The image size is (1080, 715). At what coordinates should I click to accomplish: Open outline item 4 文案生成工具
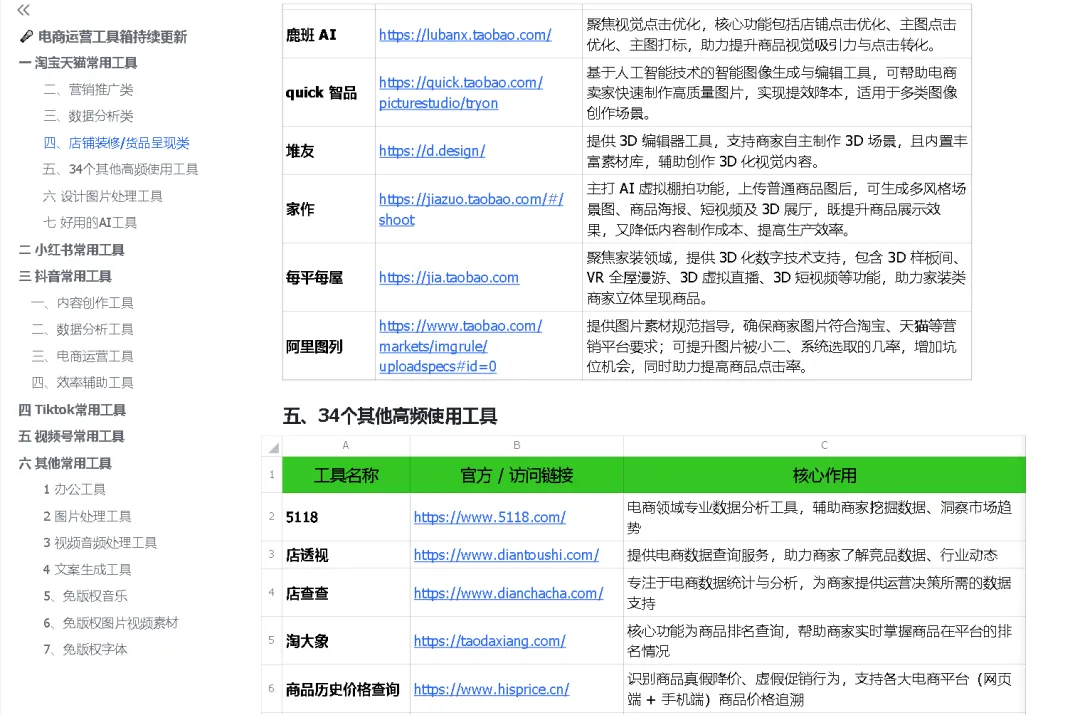point(87,569)
